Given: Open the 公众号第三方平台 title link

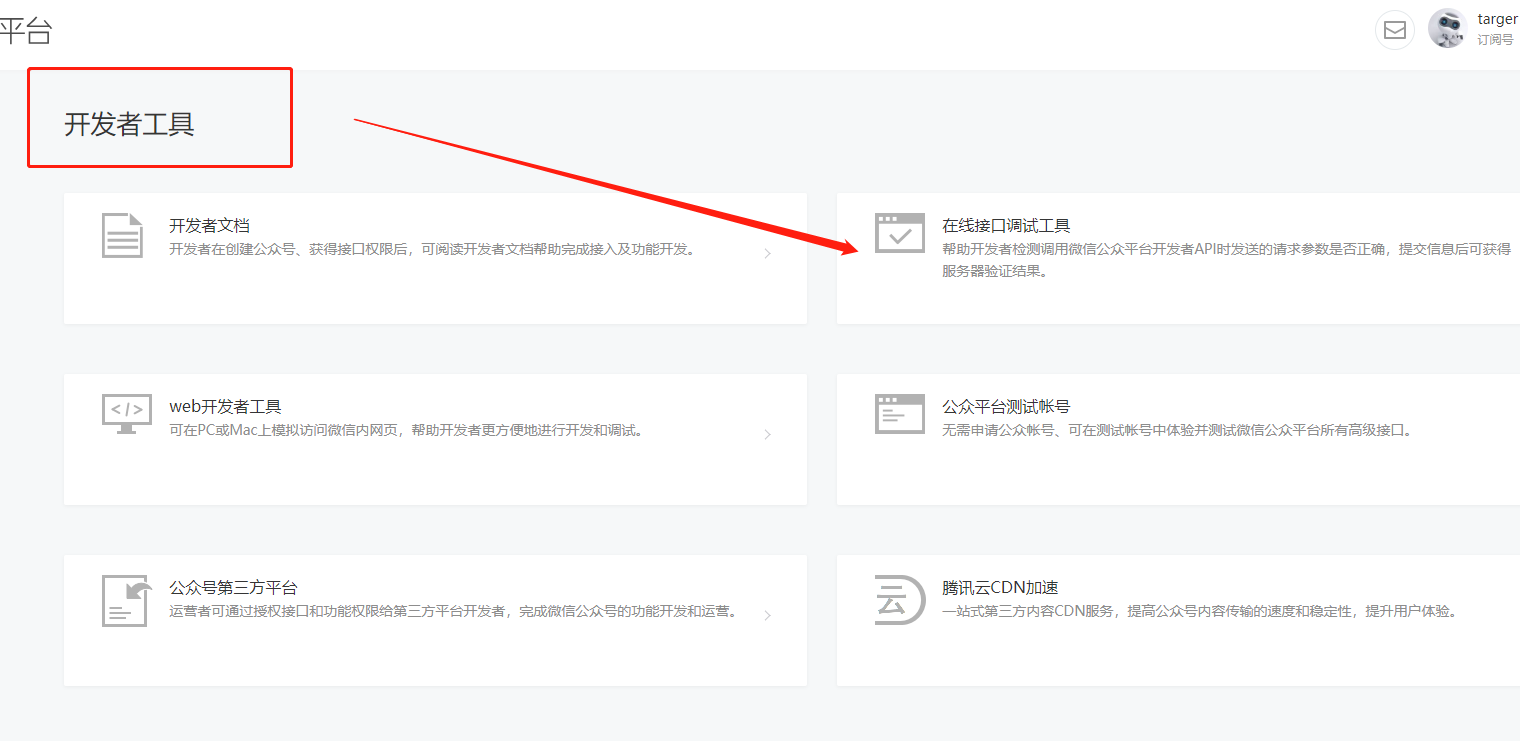Looking at the screenshot, I should [x=233, y=588].
